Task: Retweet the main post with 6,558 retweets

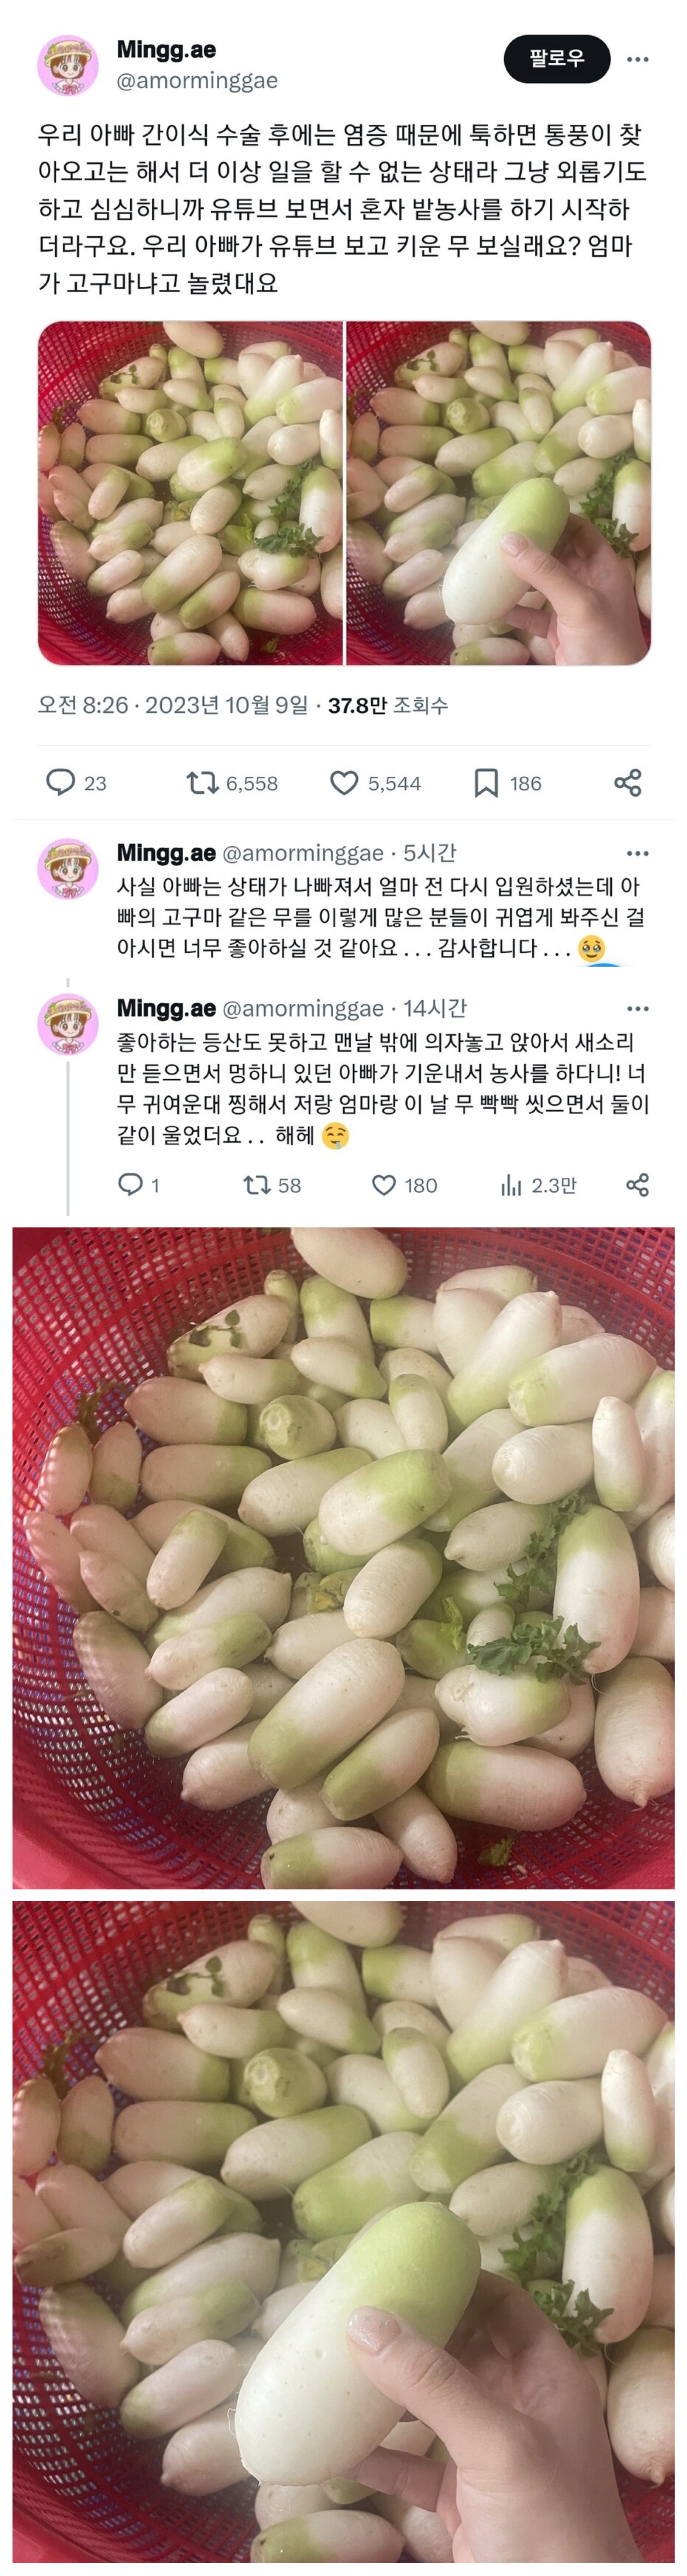Action: (203, 782)
